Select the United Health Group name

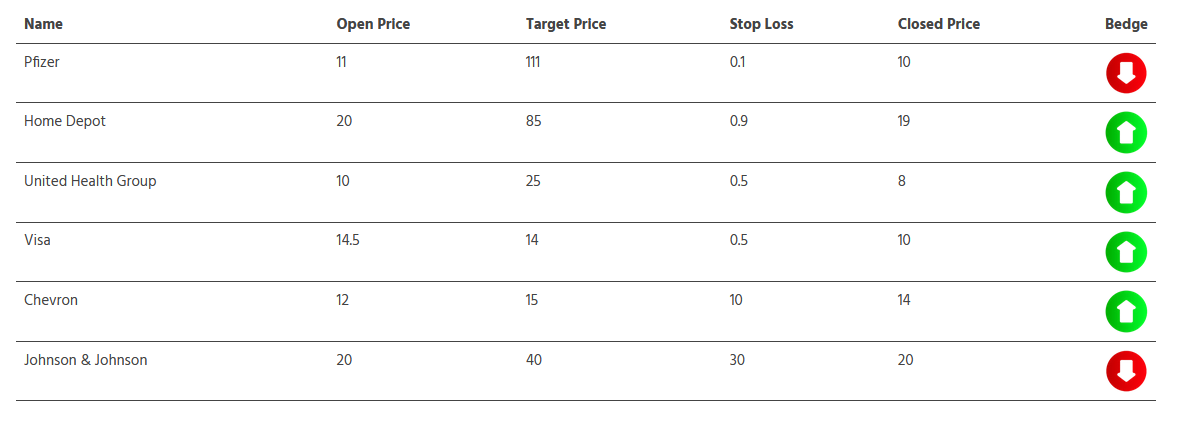pyautogui.click(x=90, y=181)
